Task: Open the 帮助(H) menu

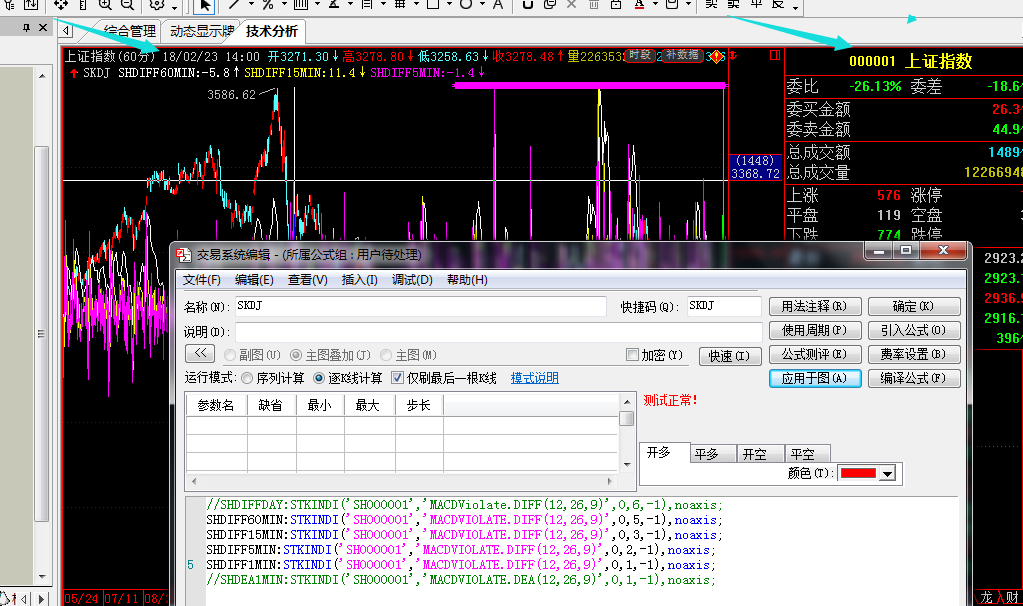Action: [x=467, y=280]
